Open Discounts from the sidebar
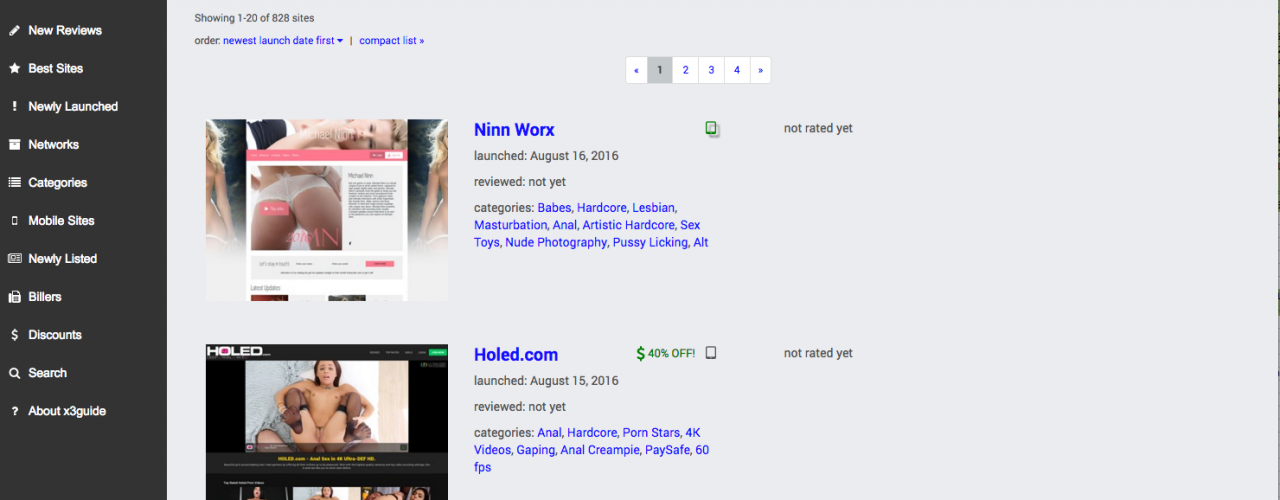This screenshot has height=500, width=1280. (x=55, y=334)
